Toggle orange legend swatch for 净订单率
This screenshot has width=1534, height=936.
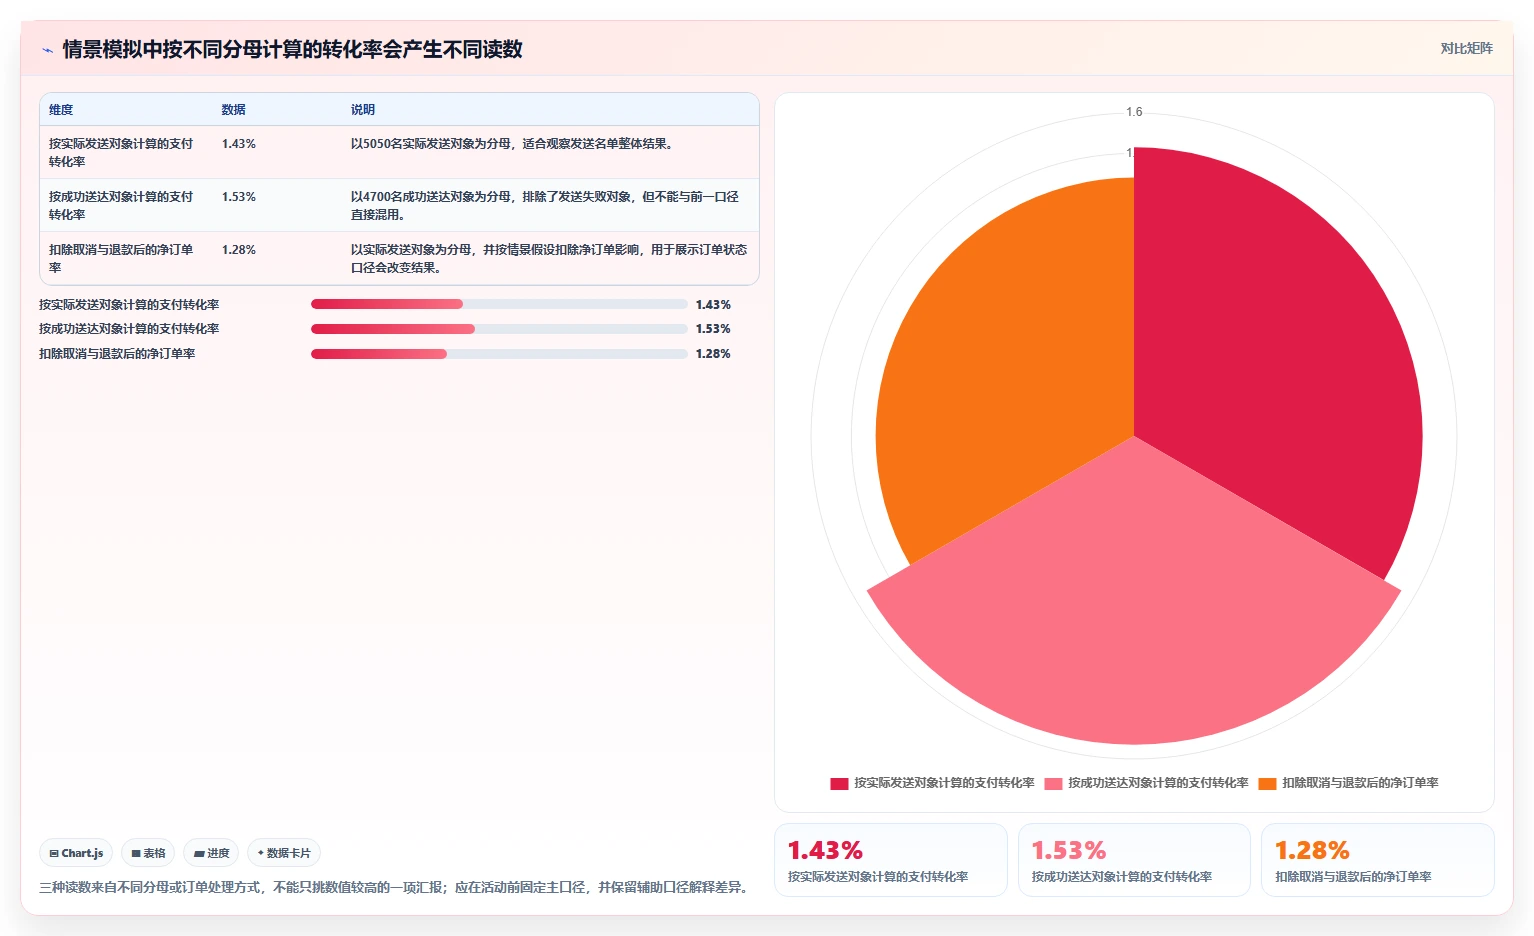(1268, 784)
